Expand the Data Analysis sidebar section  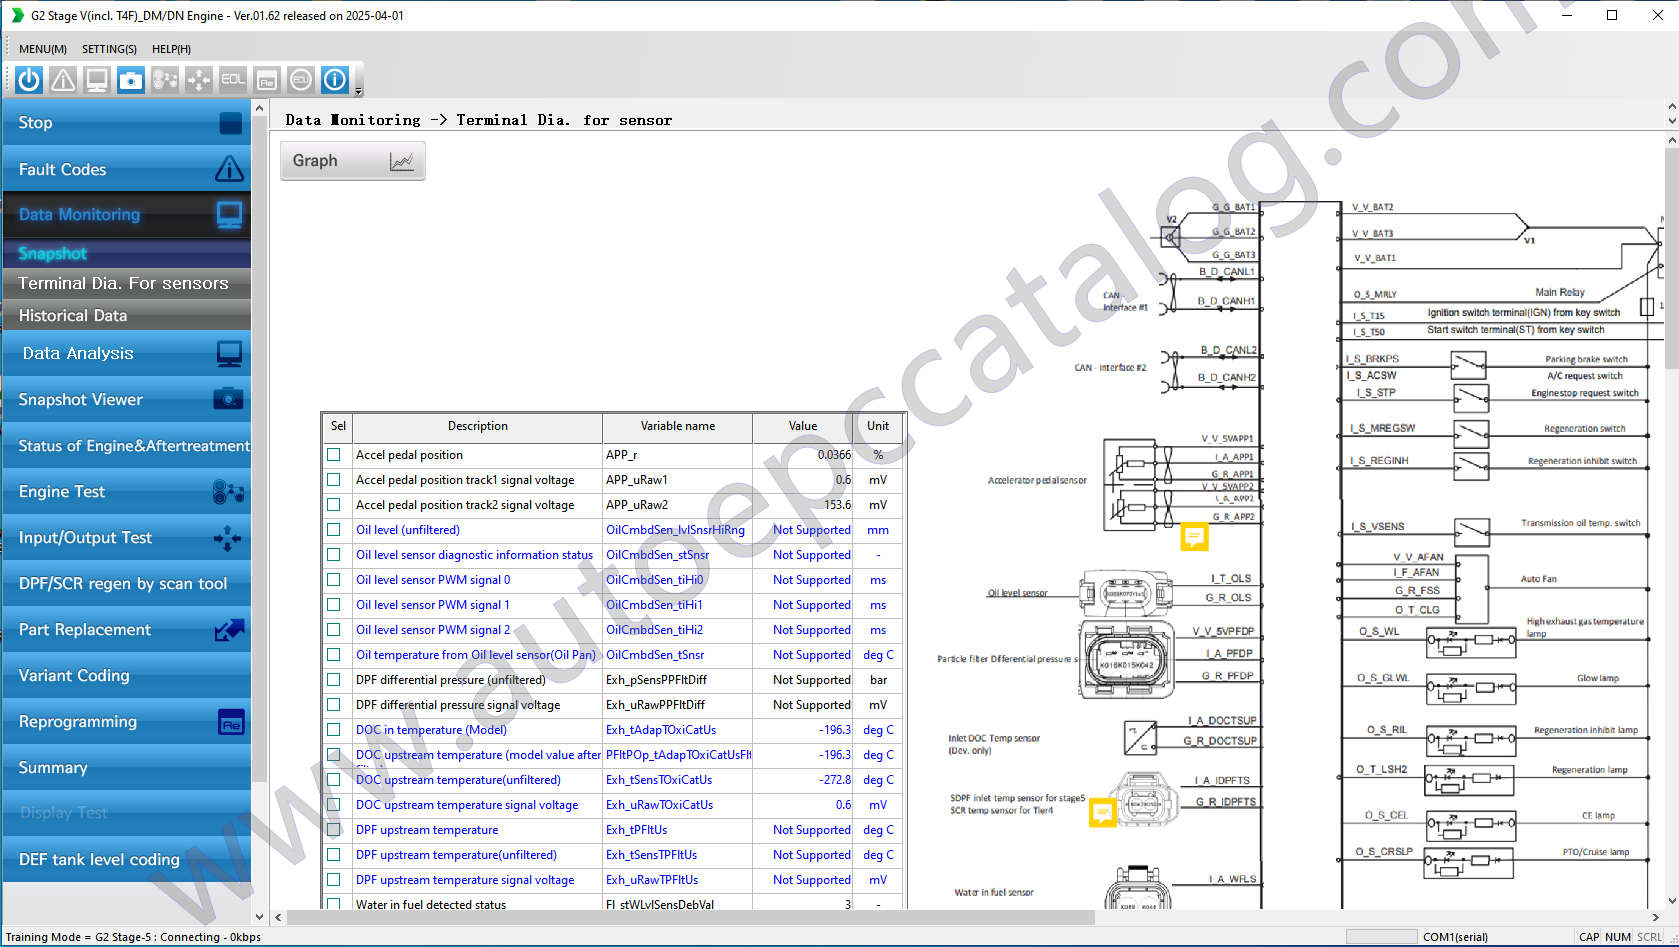(127, 354)
